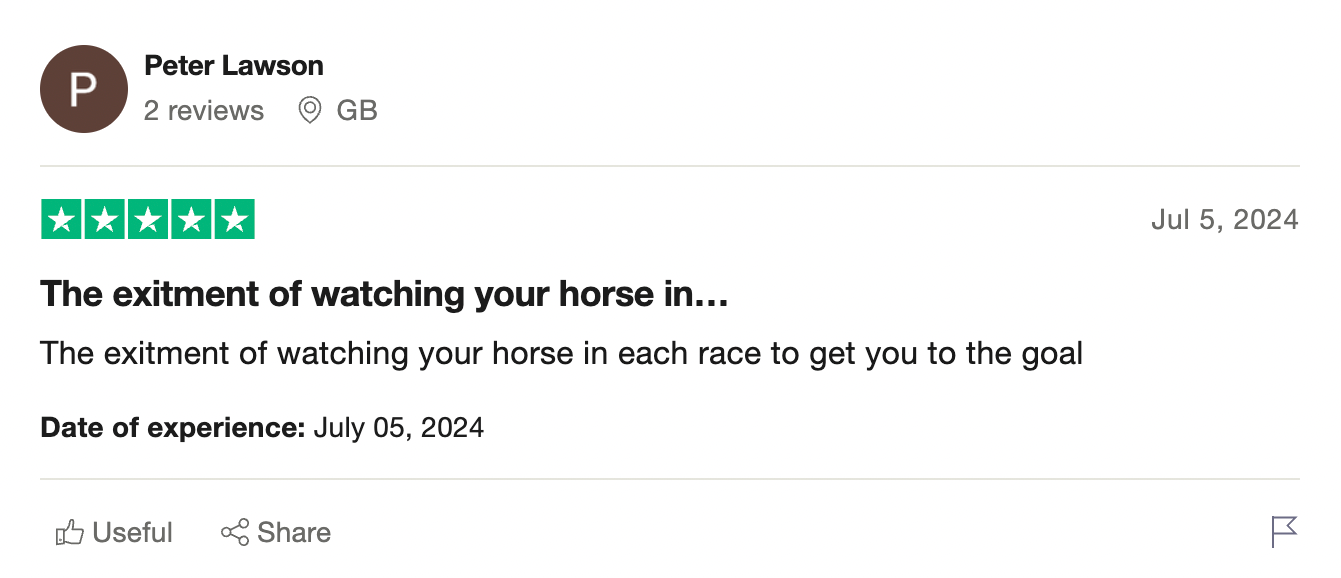The width and height of the screenshot is (1341, 578).
Task: Open Peter Lawson's reviewer profile
Action: (234, 66)
